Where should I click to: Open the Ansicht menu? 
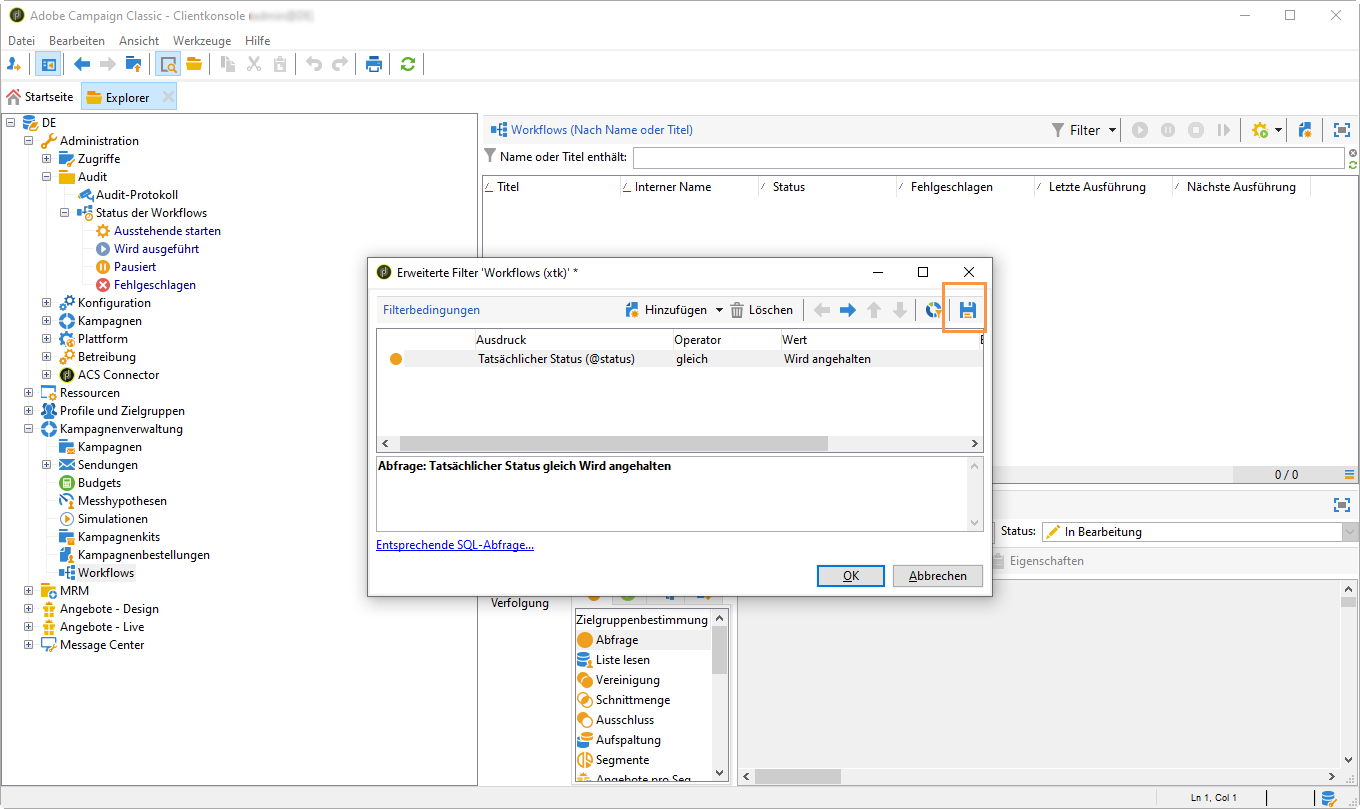tap(139, 41)
